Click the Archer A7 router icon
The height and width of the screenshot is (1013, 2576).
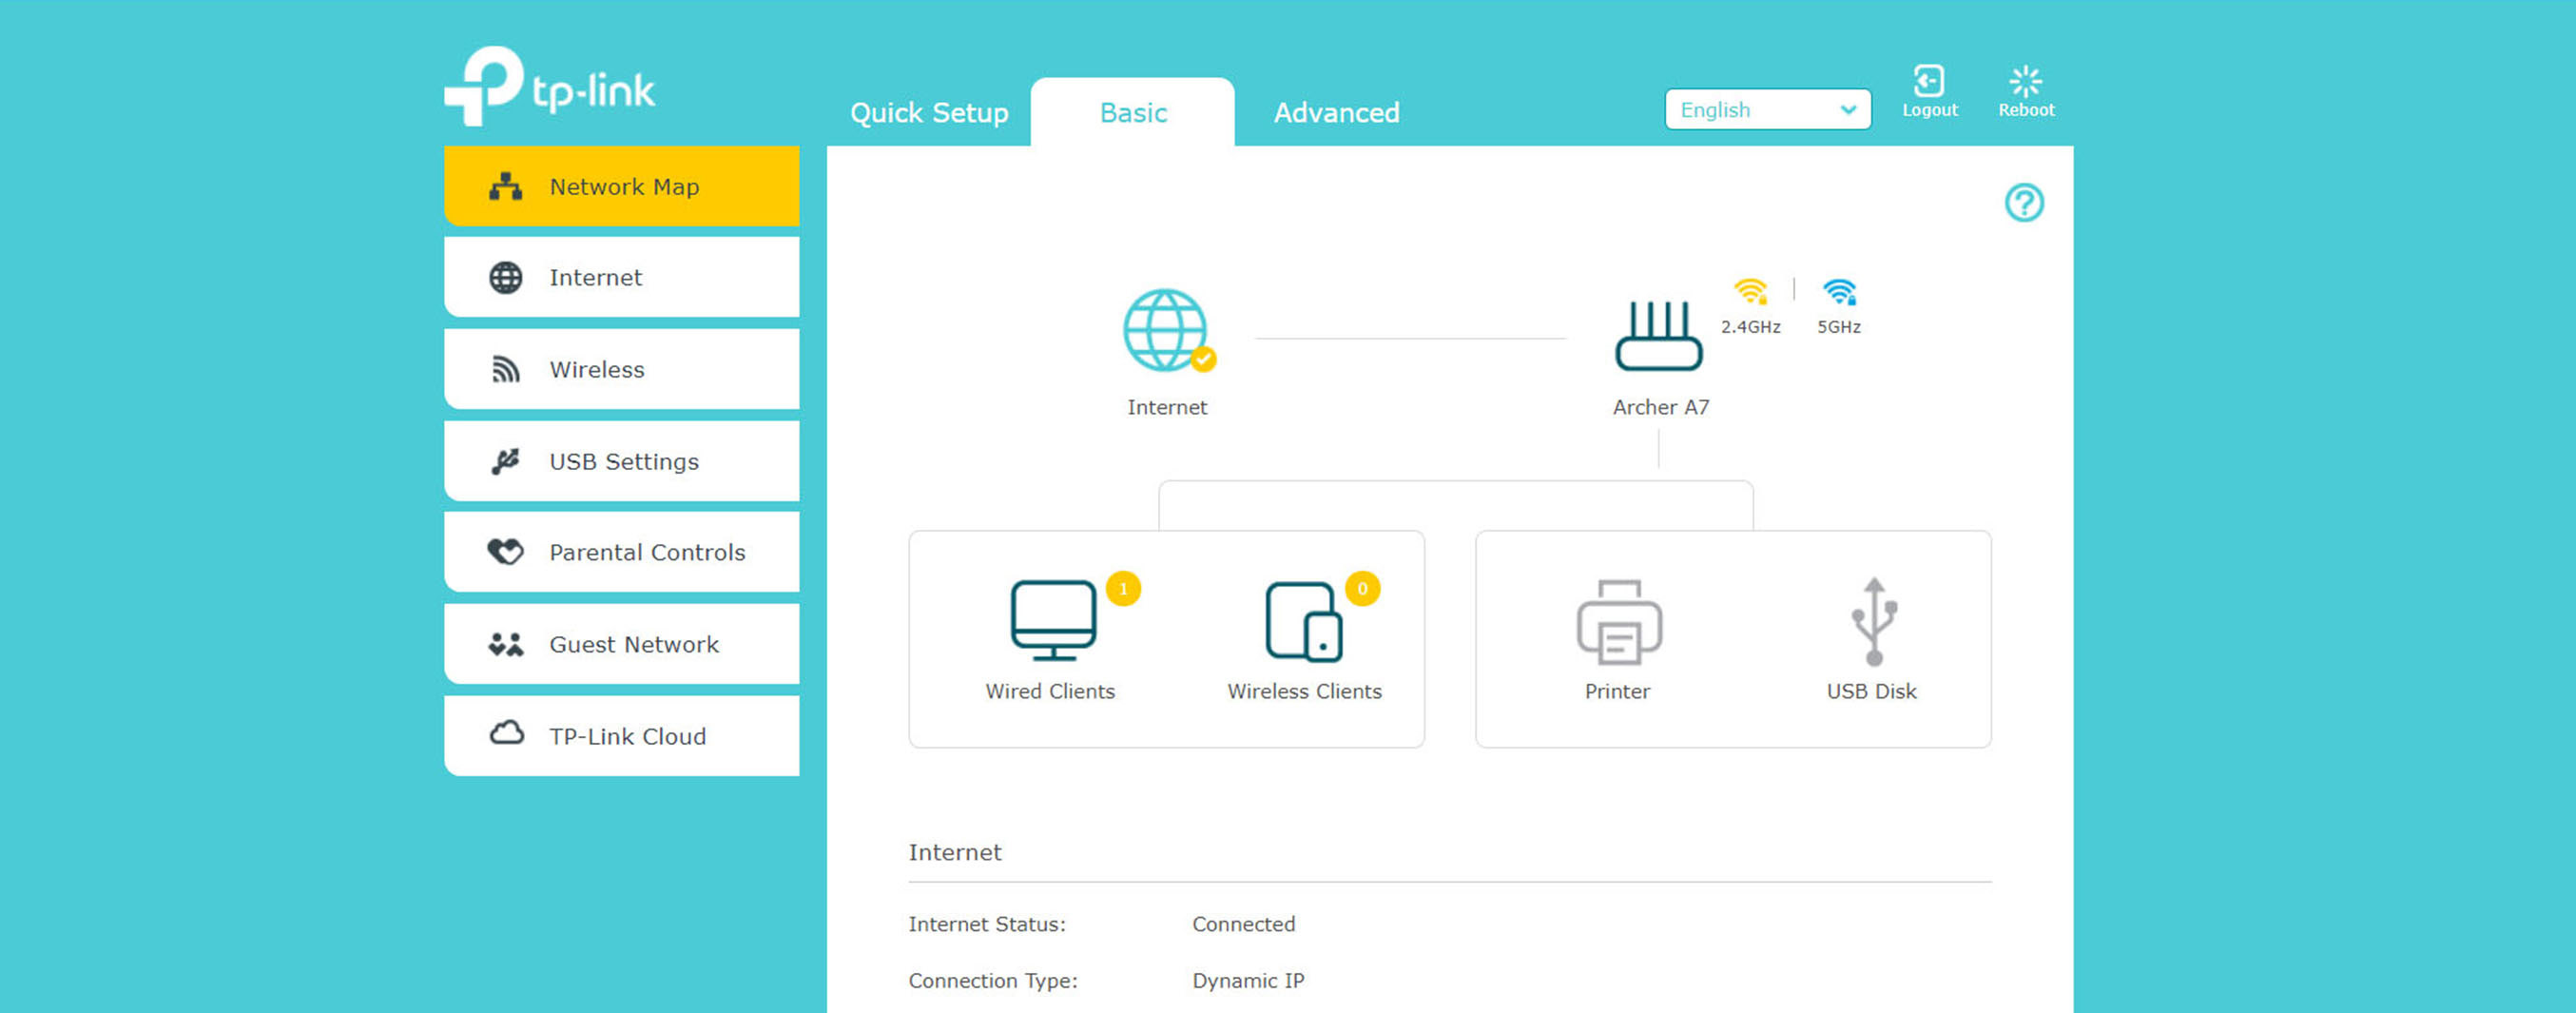[1658, 335]
